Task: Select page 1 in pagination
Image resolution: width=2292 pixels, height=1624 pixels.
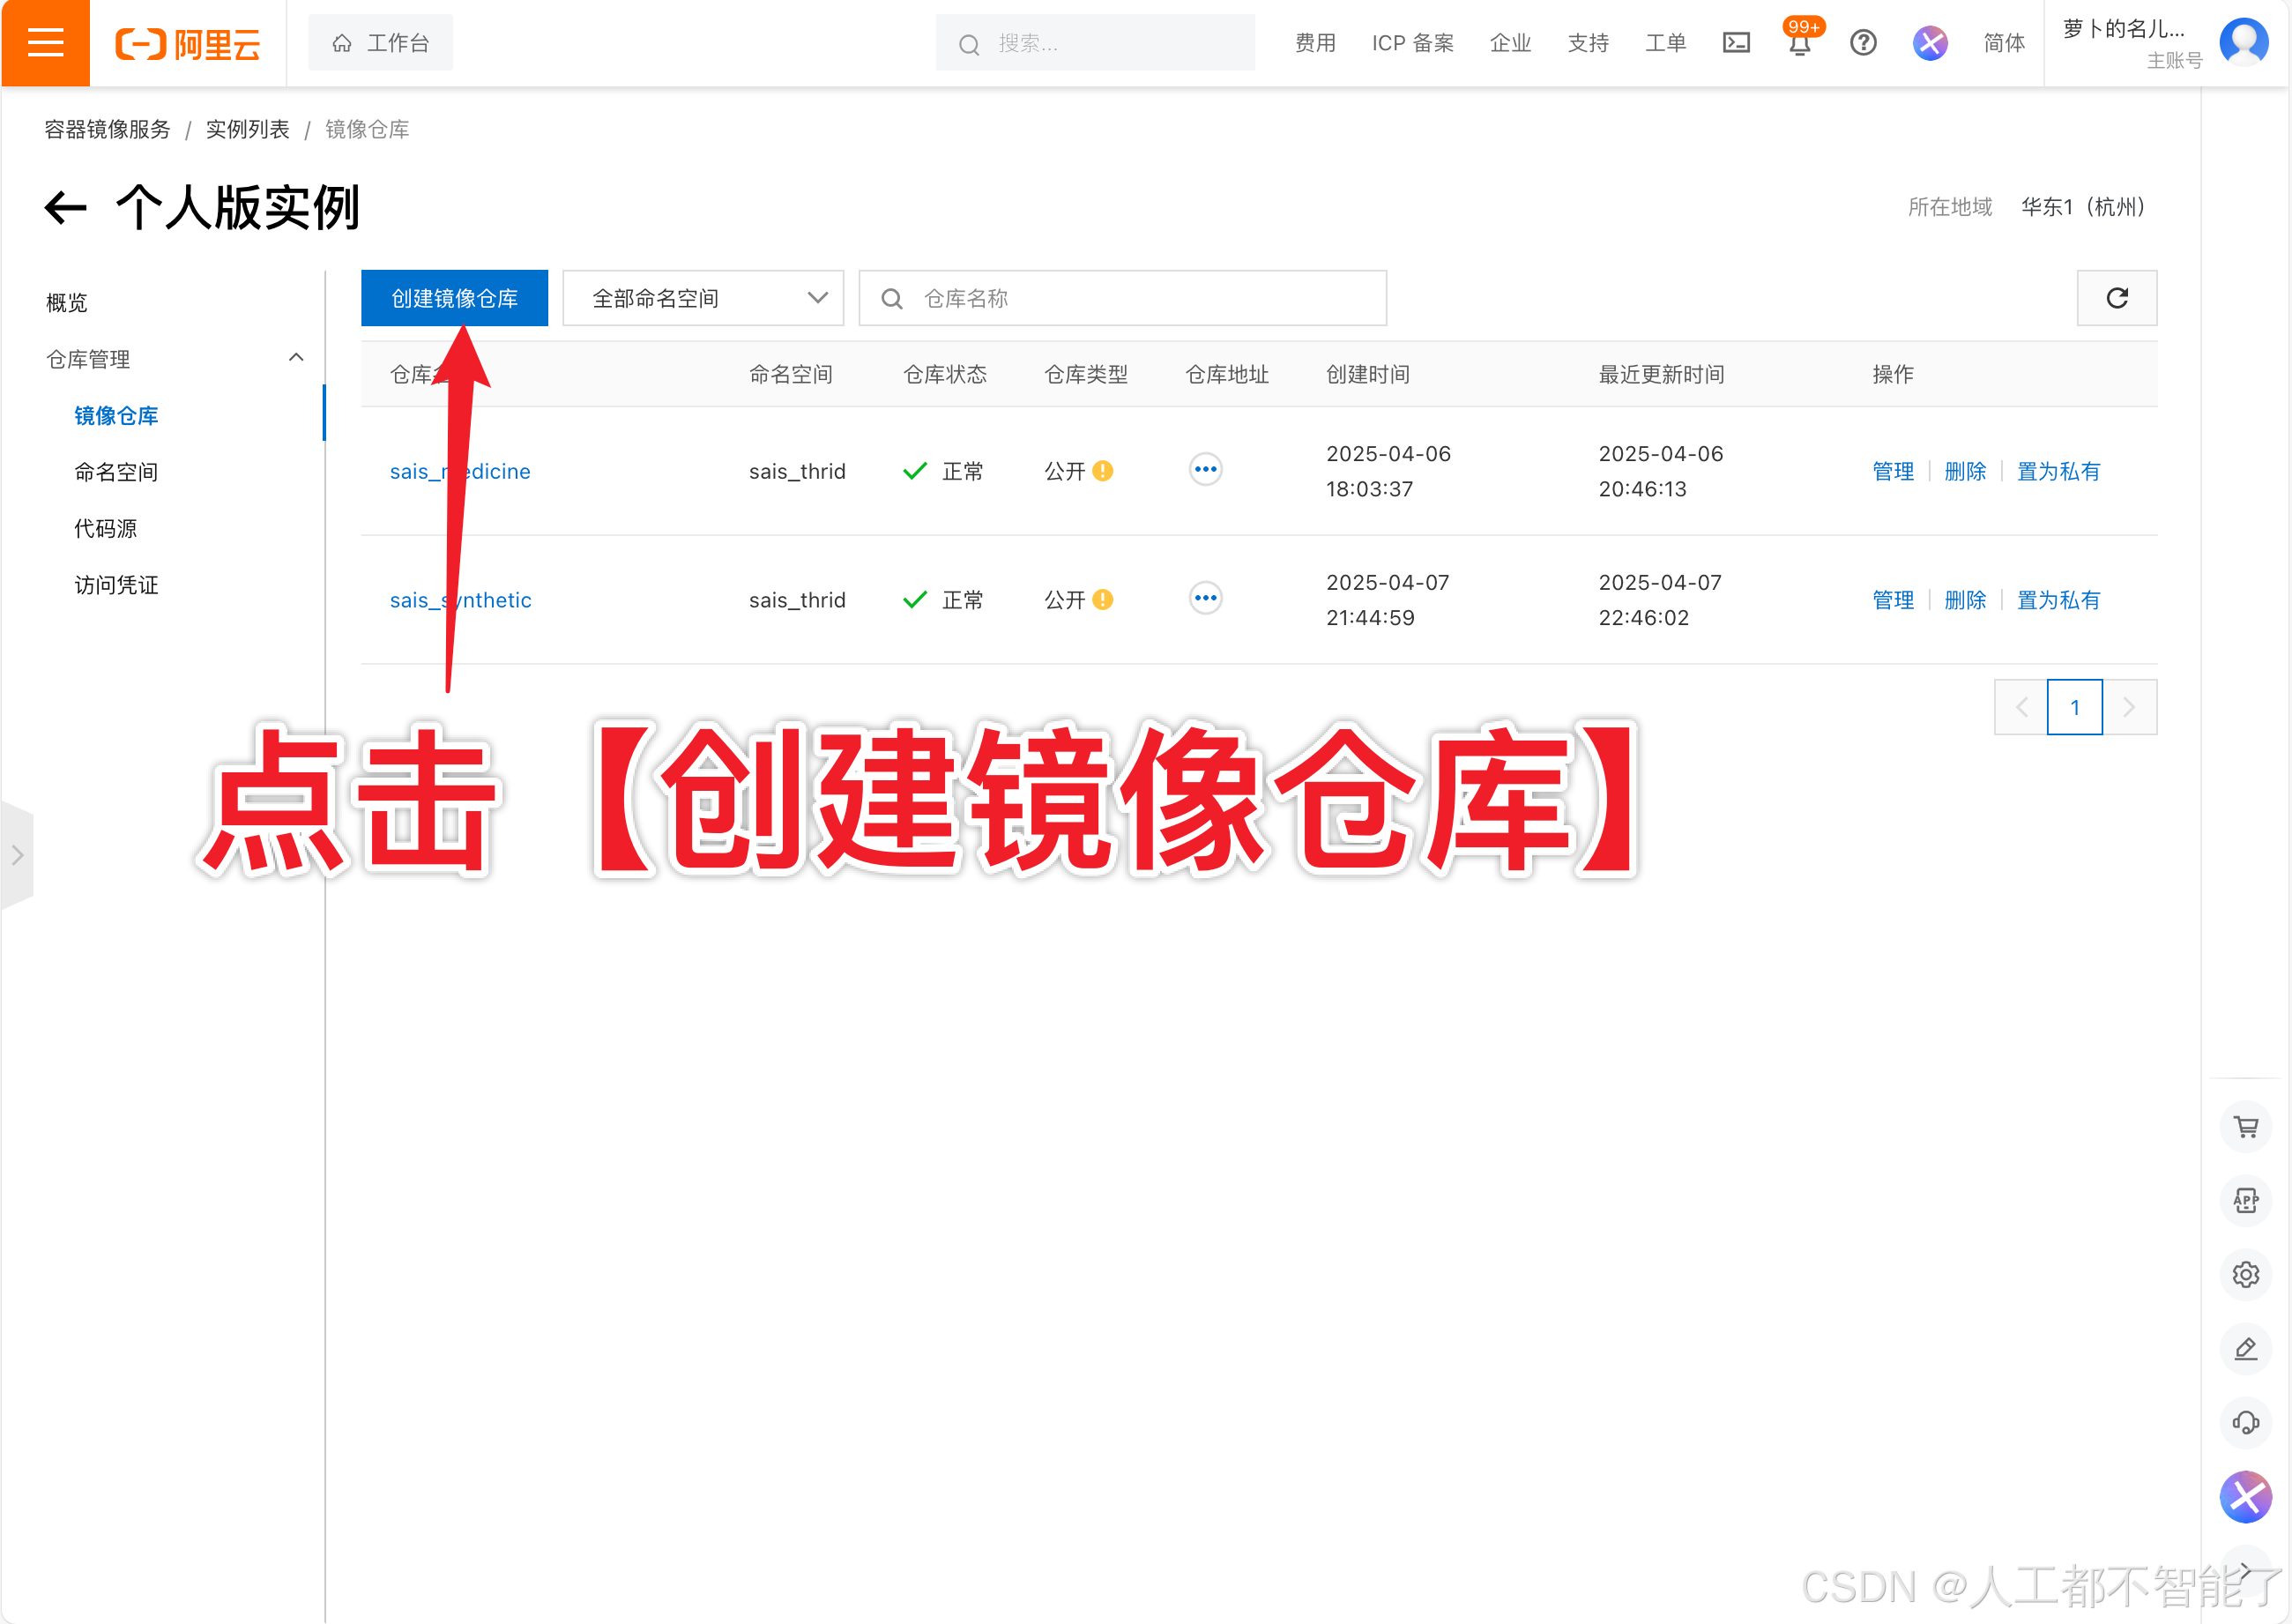Action: tap(2075, 707)
